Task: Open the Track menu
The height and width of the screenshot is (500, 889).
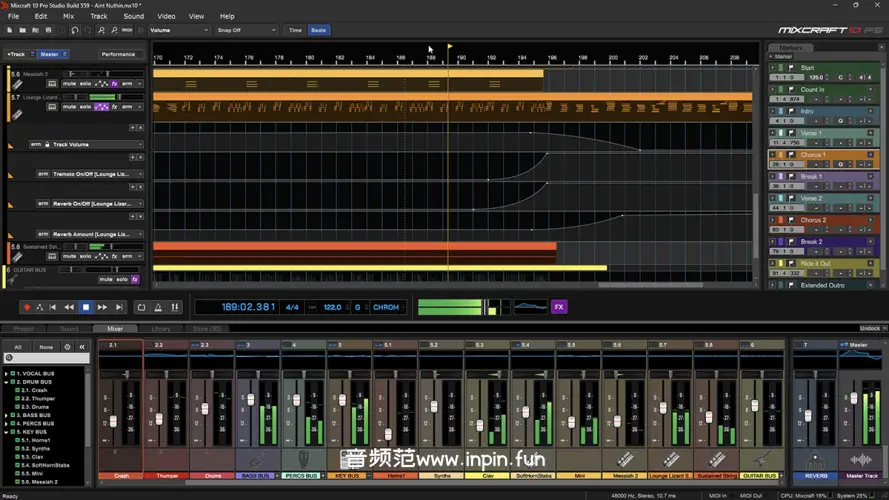Action: click(x=99, y=16)
